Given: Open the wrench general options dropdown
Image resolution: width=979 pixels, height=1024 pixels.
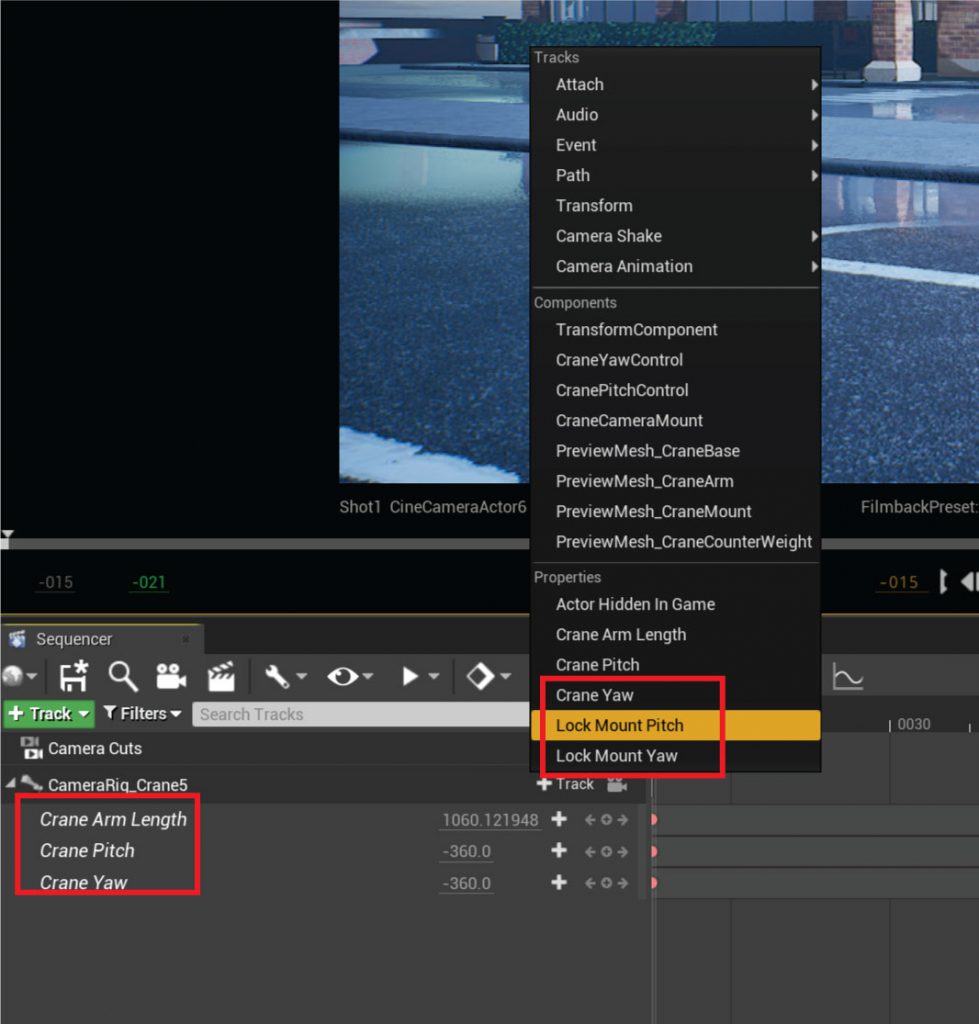Looking at the screenshot, I should click(285, 677).
